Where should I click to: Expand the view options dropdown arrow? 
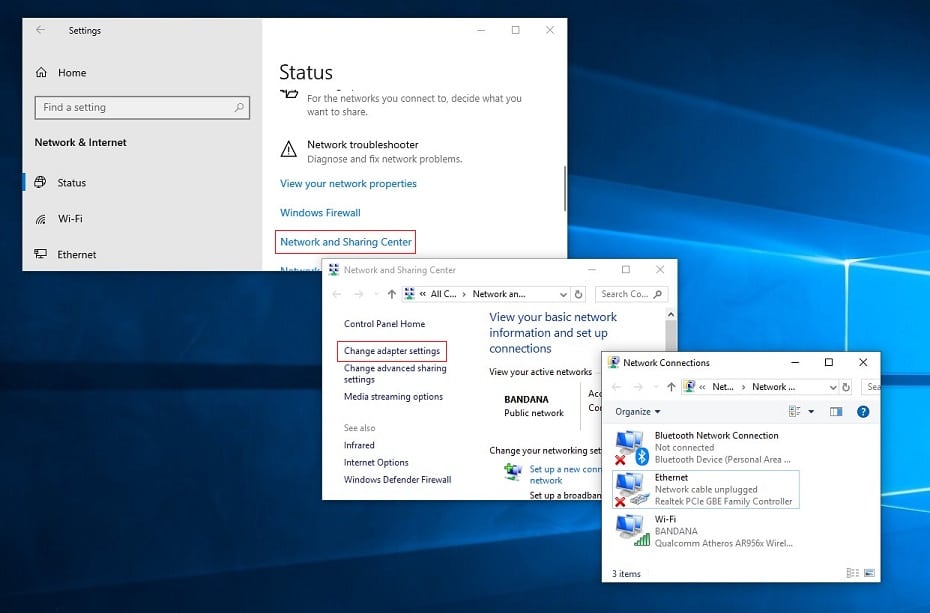[811, 411]
